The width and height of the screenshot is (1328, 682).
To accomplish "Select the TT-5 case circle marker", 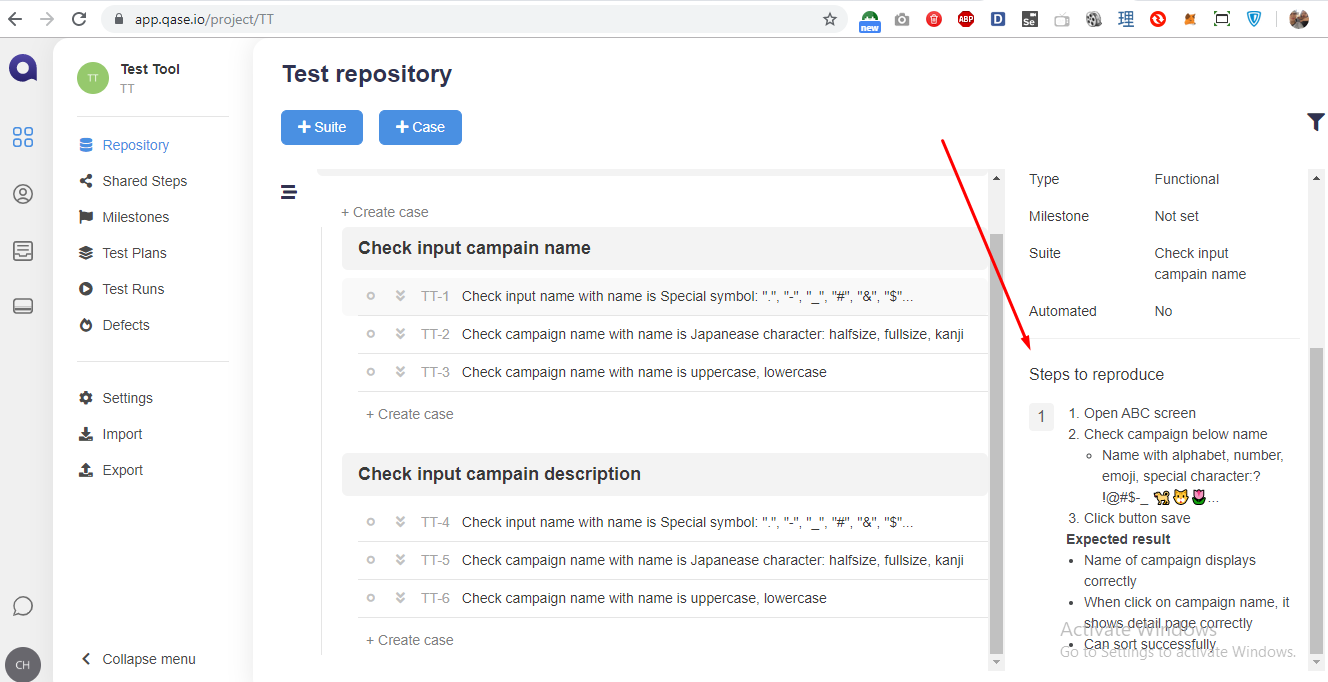I will point(371,560).
